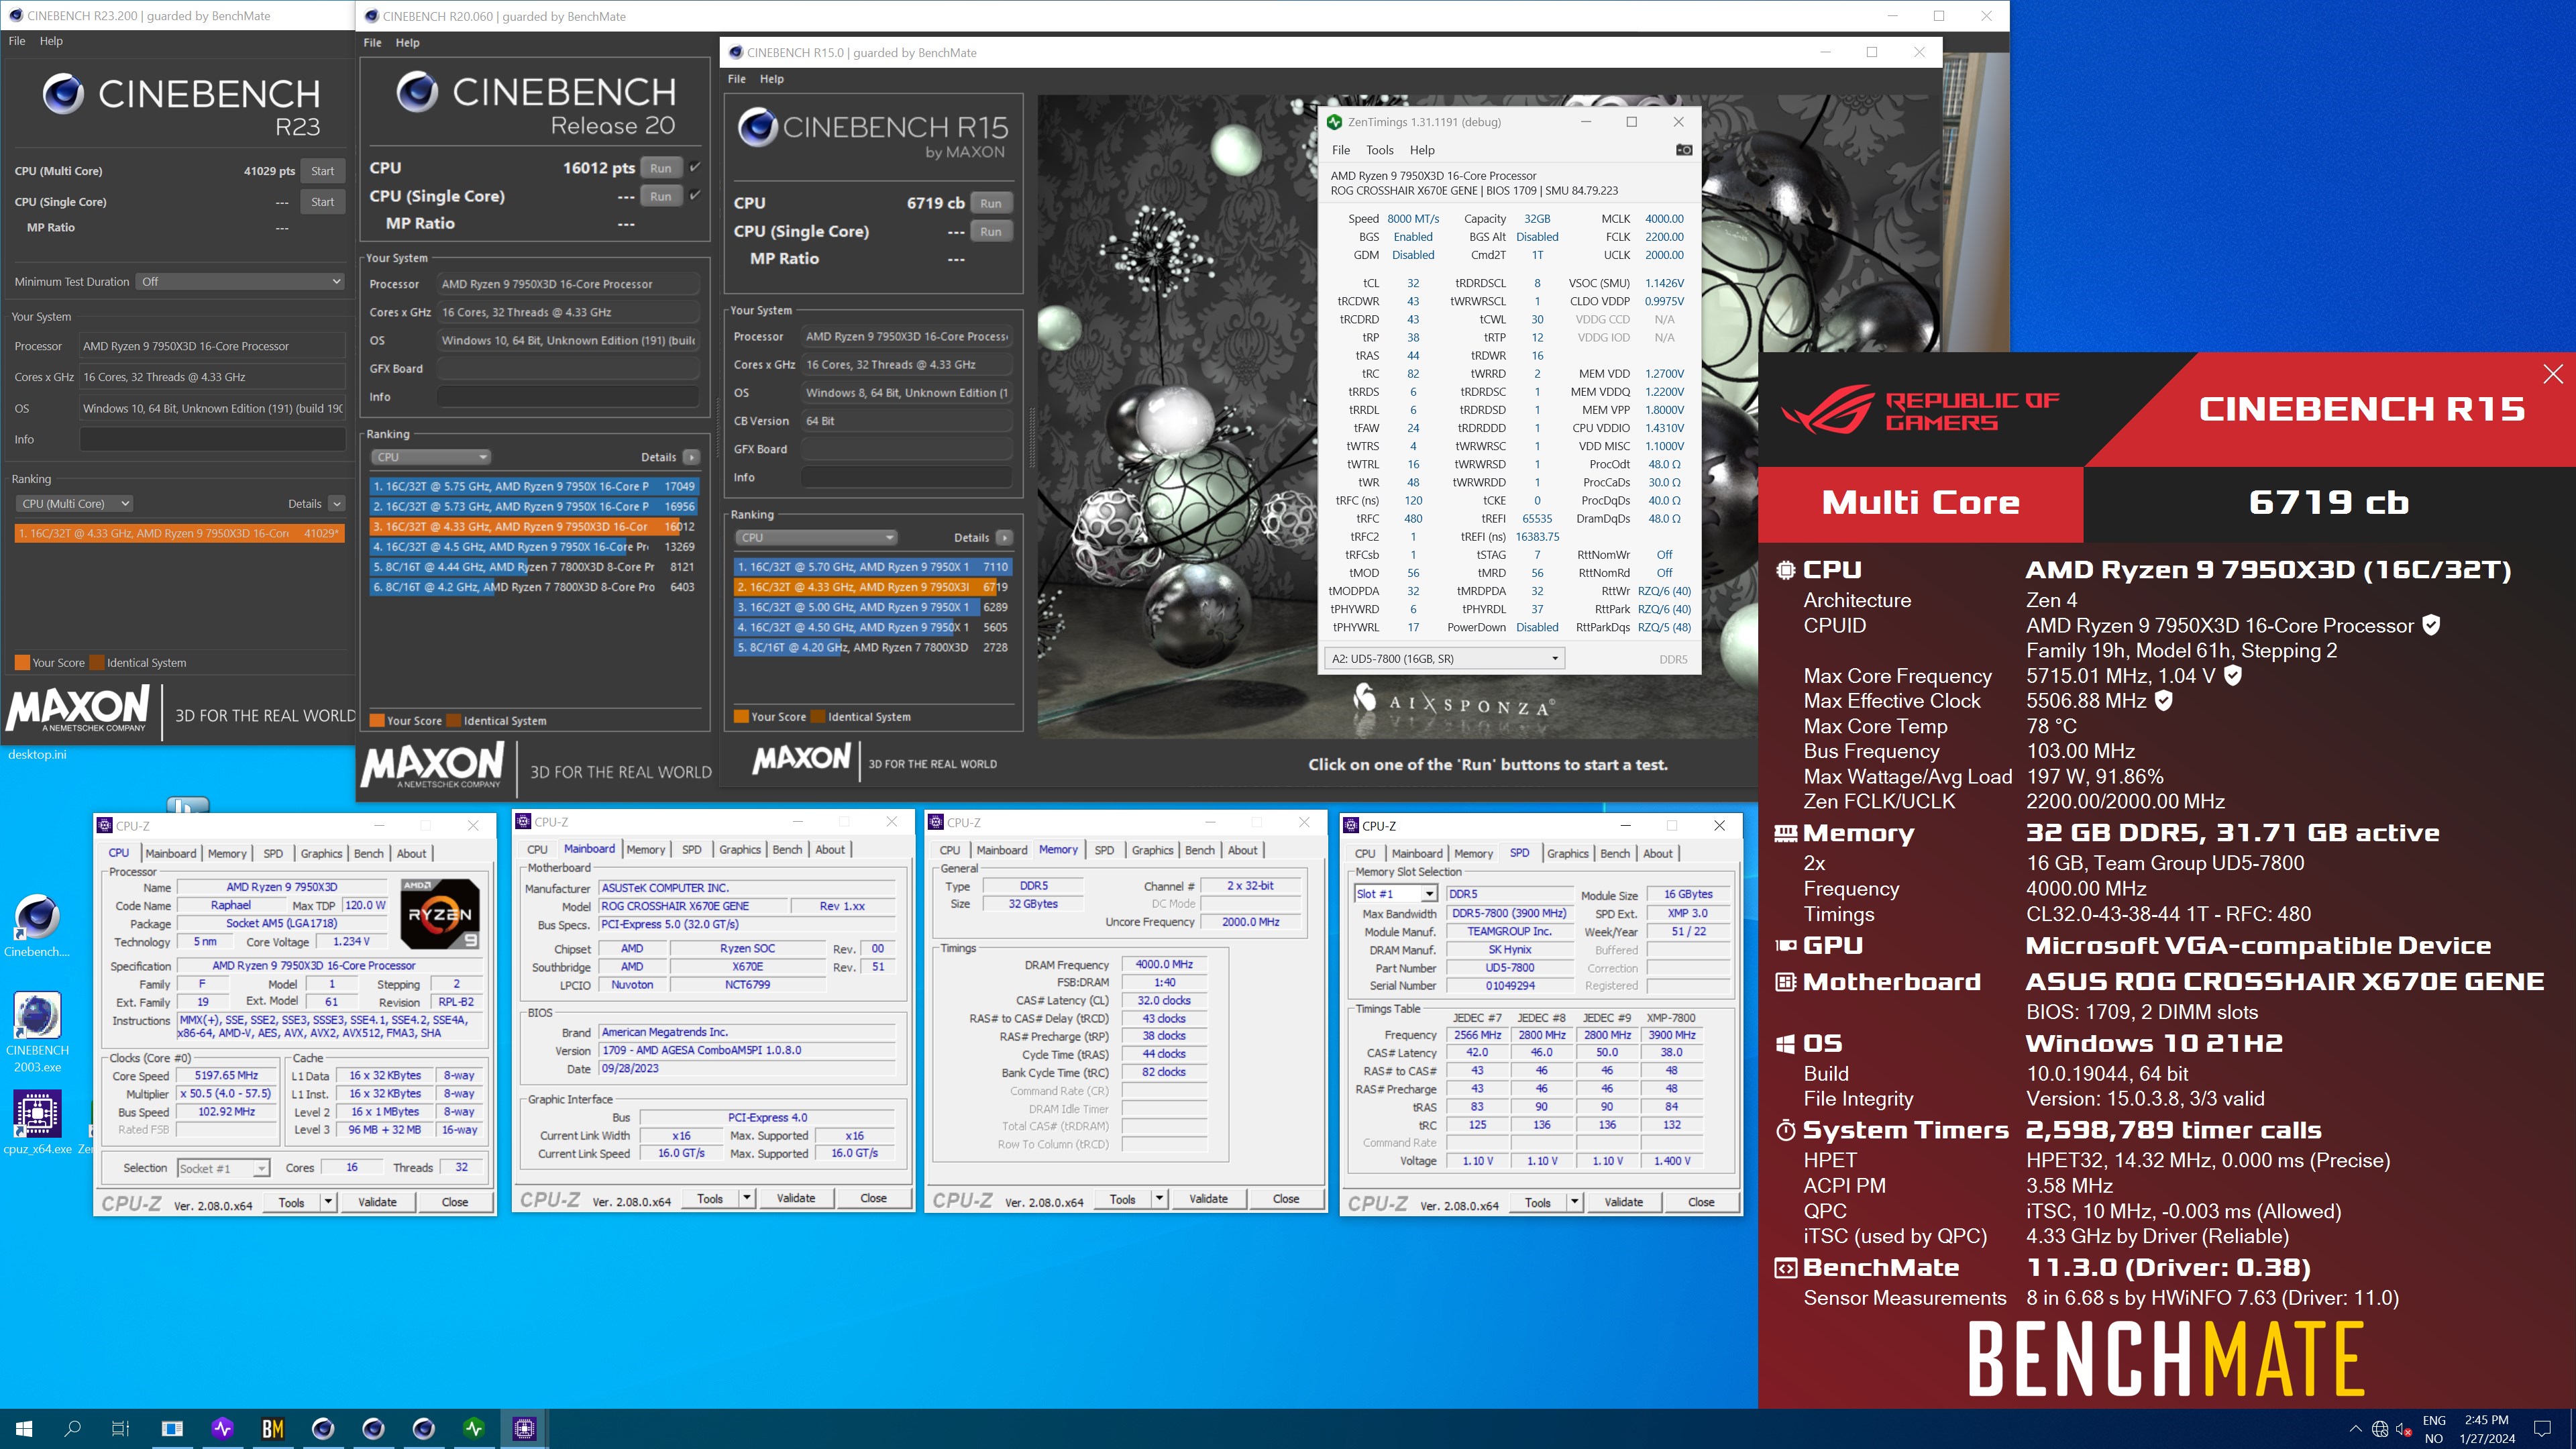
Task: Click Details arrow in Cinebench R15 ranking
Action: point(1004,537)
